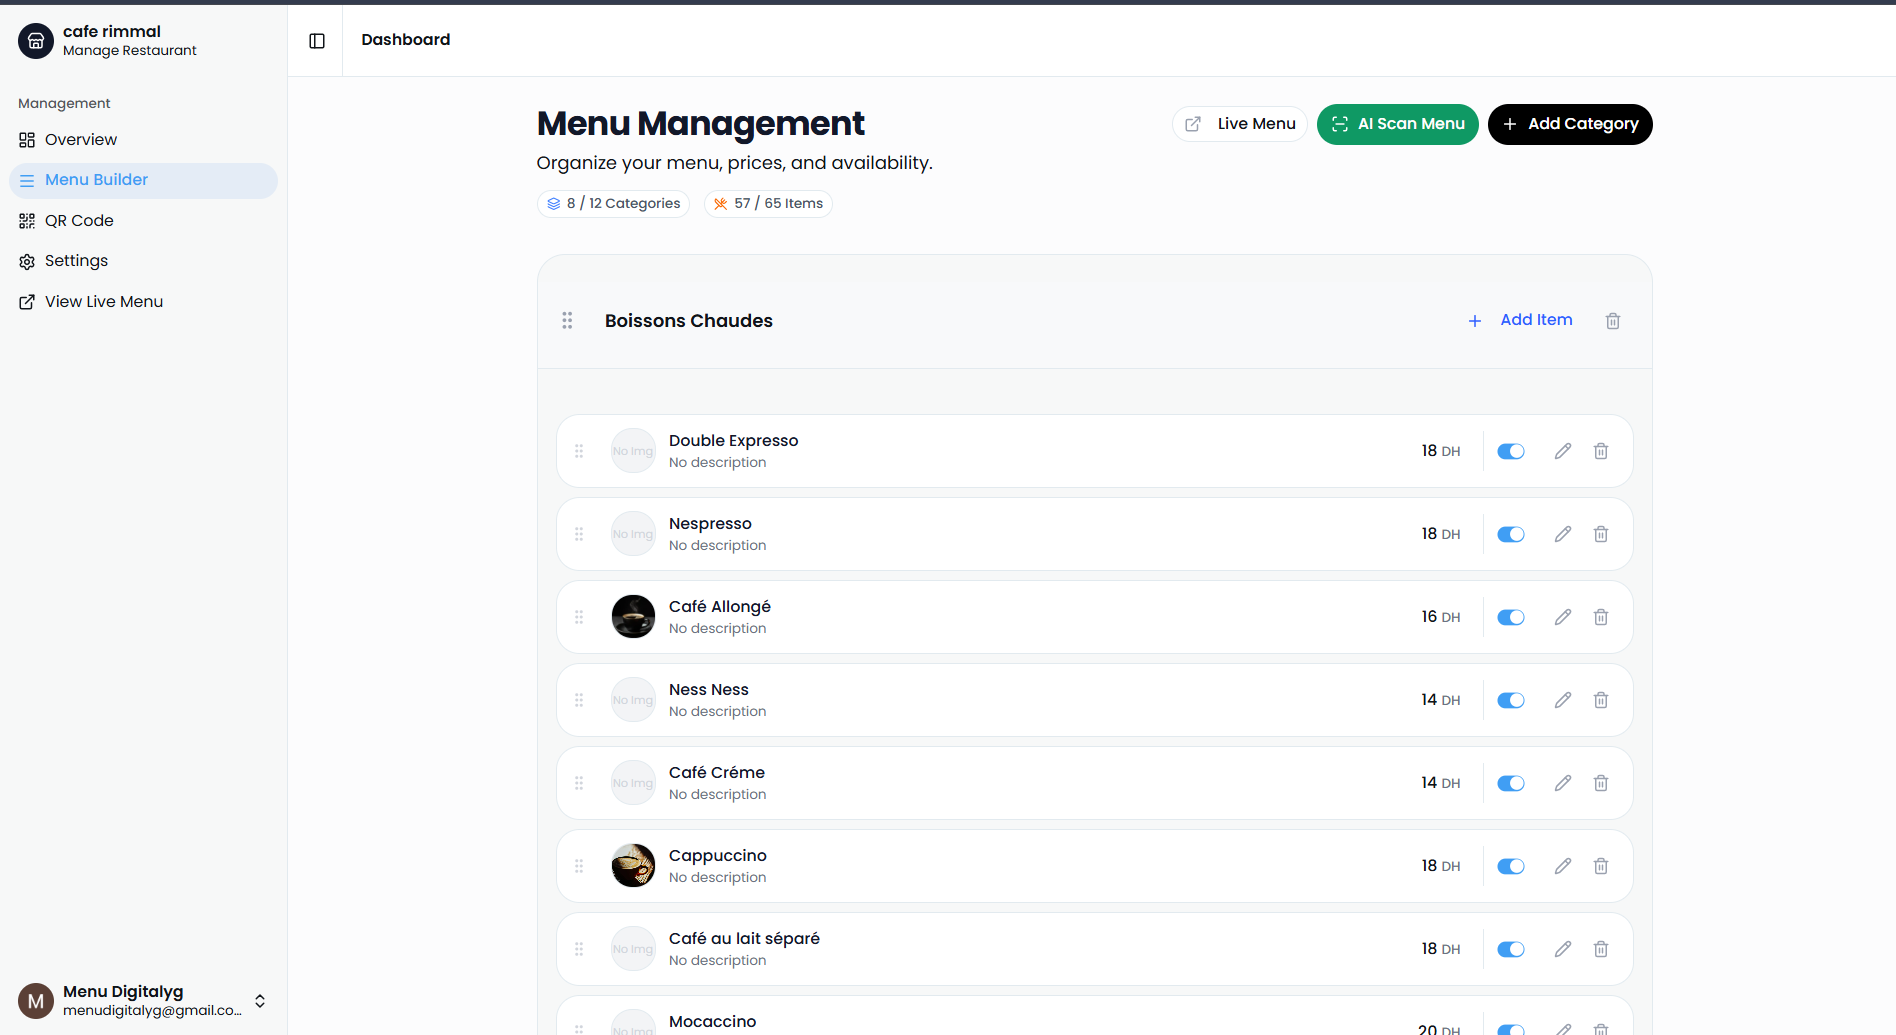Click the Cappuccino image thumbnail
The width and height of the screenshot is (1896, 1035).
tap(633, 866)
